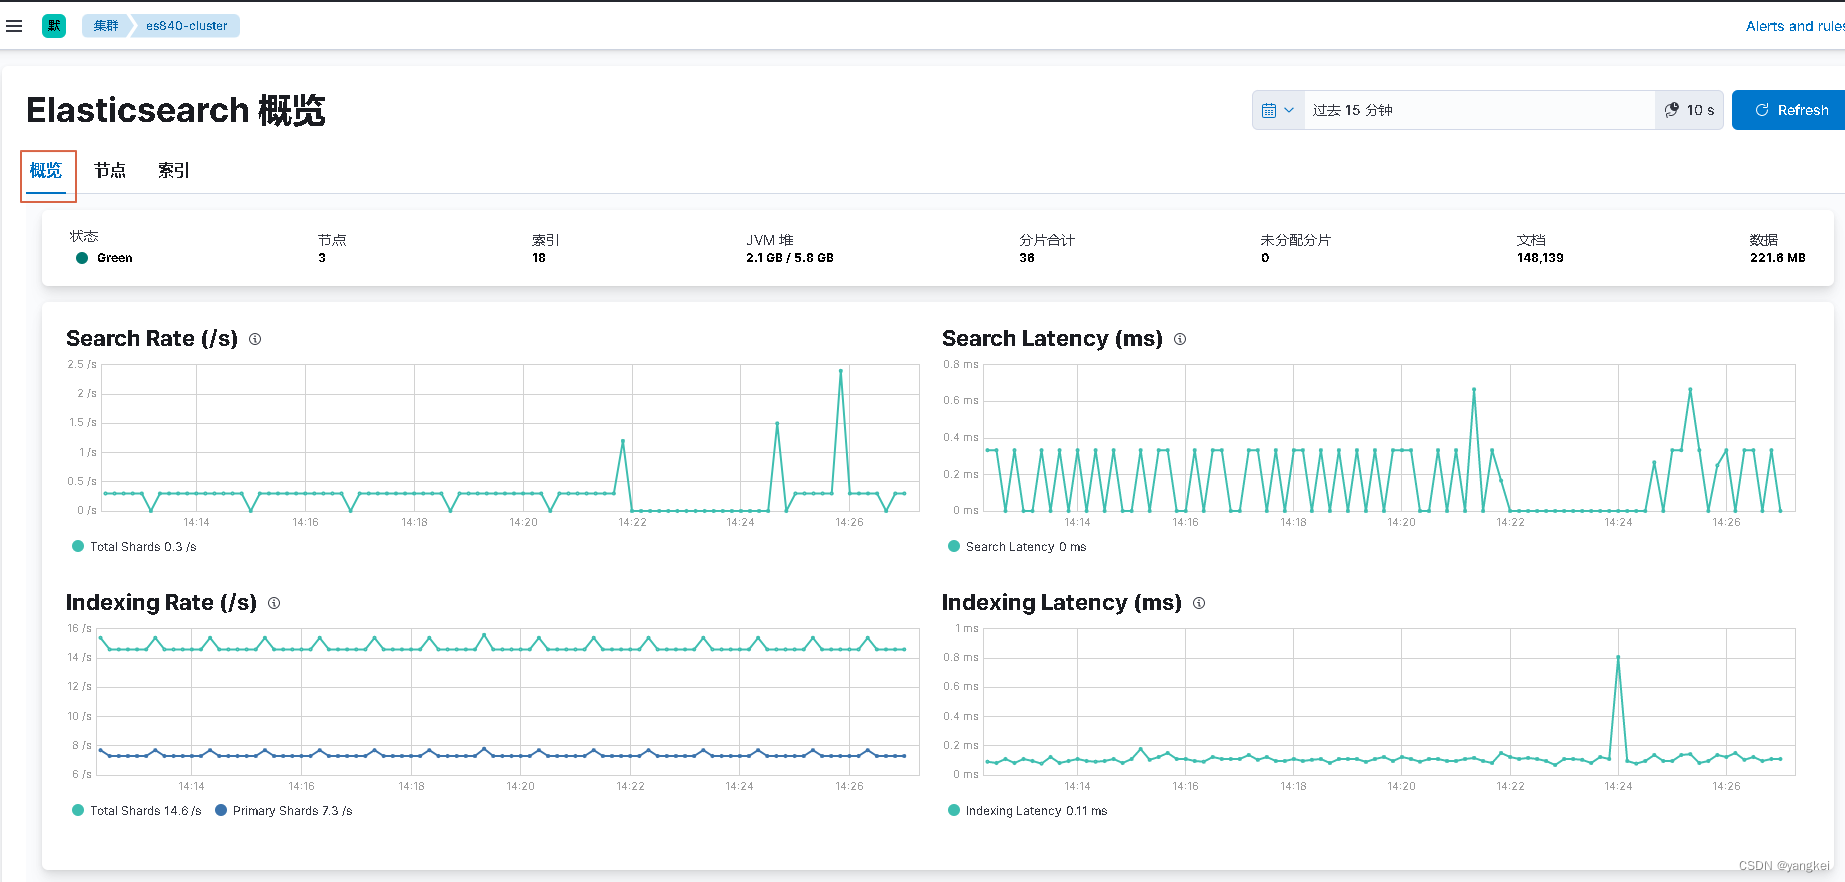Click the 分片合计 value 36
This screenshot has height=882, width=1845.
[1027, 258]
